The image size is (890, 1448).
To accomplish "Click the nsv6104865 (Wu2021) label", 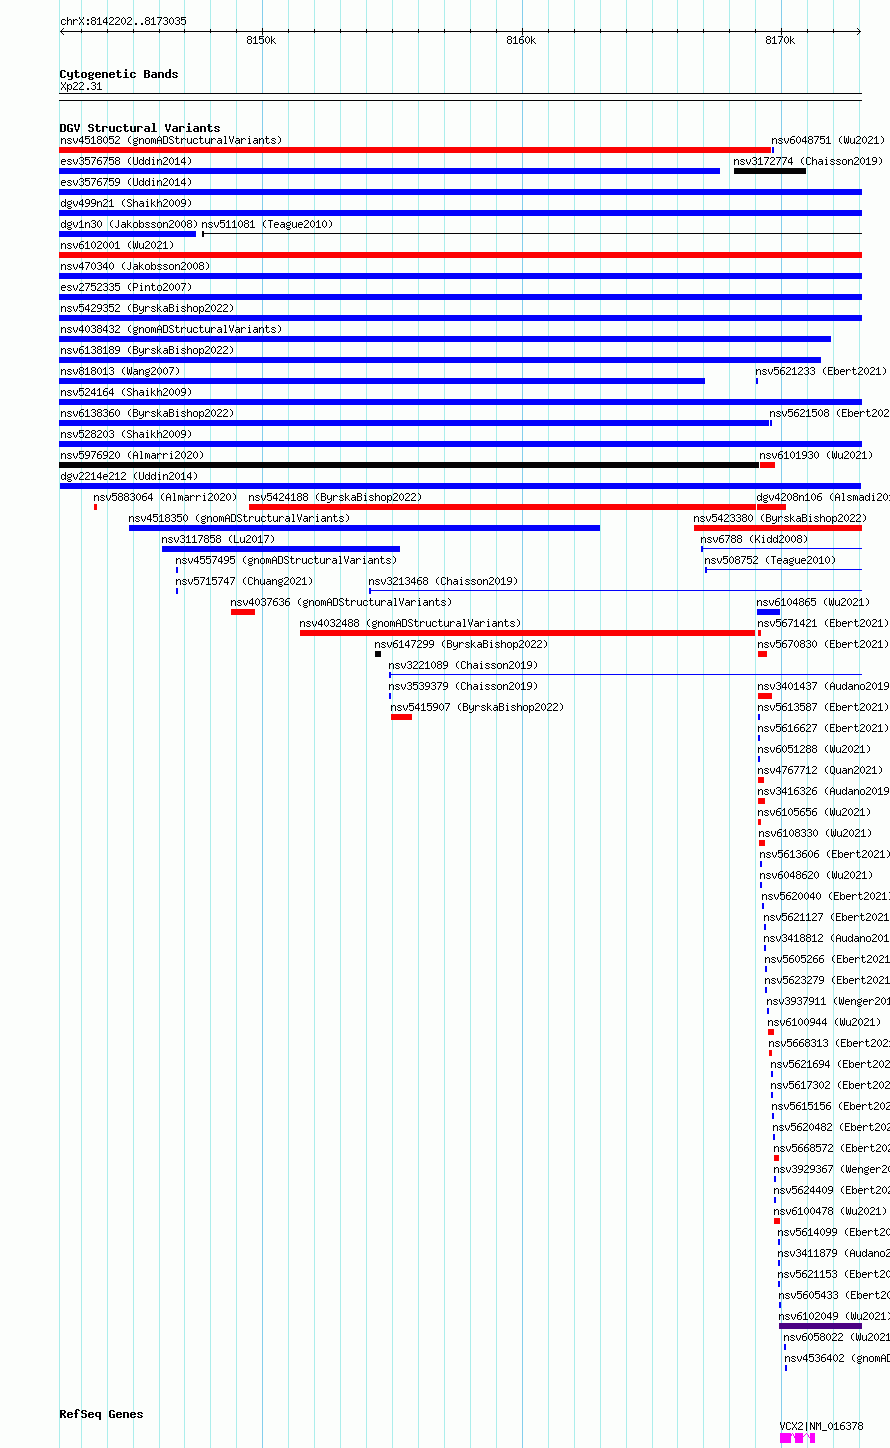I will tap(813, 602).
